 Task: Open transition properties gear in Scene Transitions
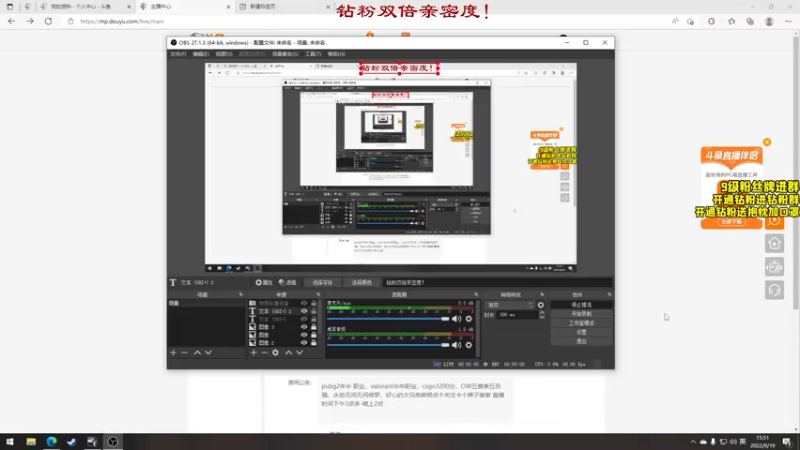coord(541,305)
